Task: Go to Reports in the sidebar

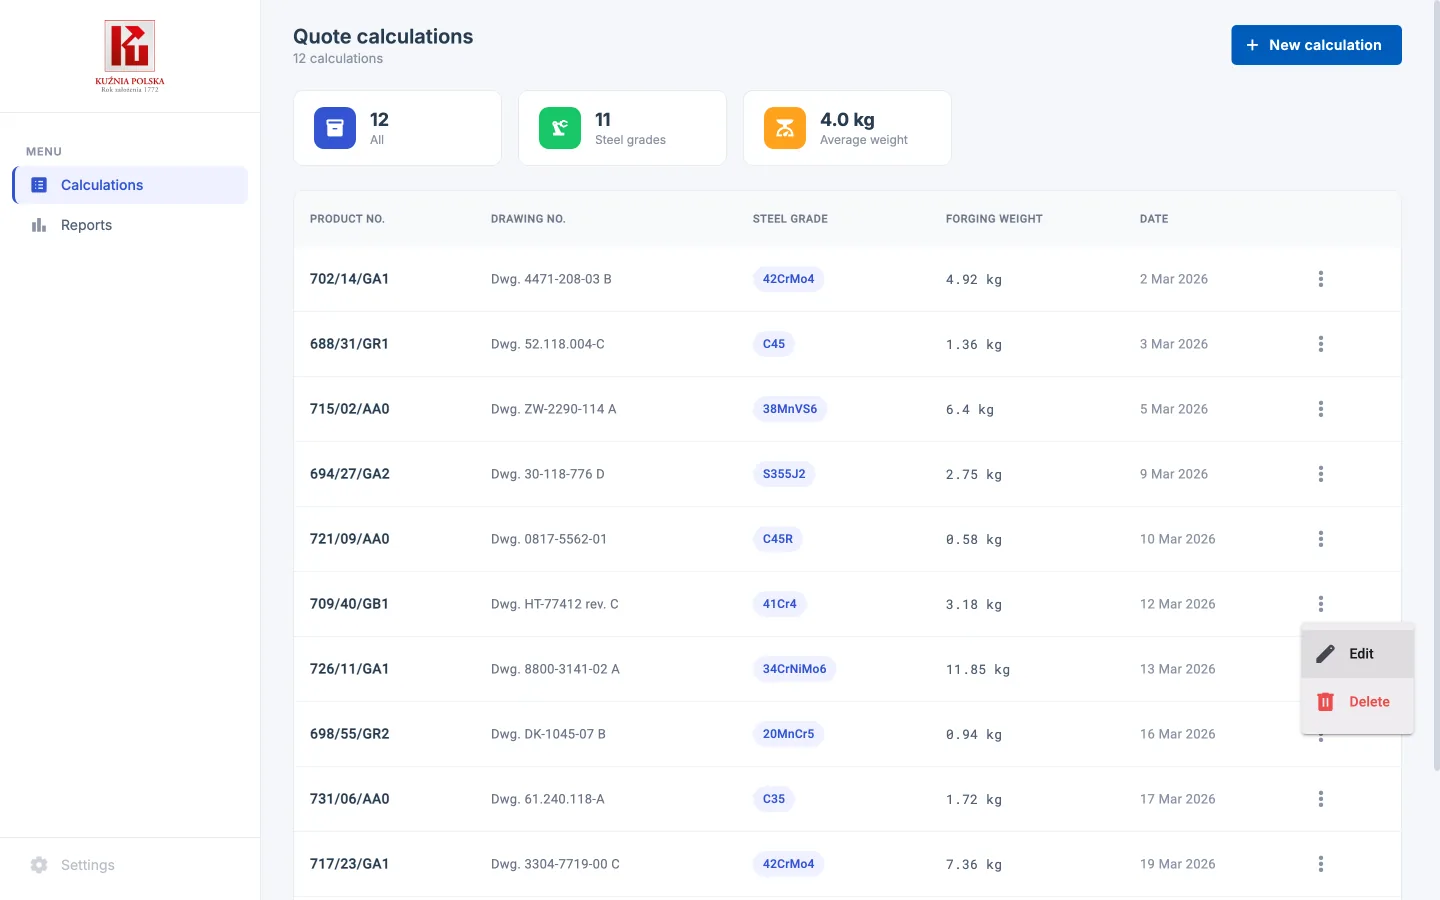Action: 131,225
